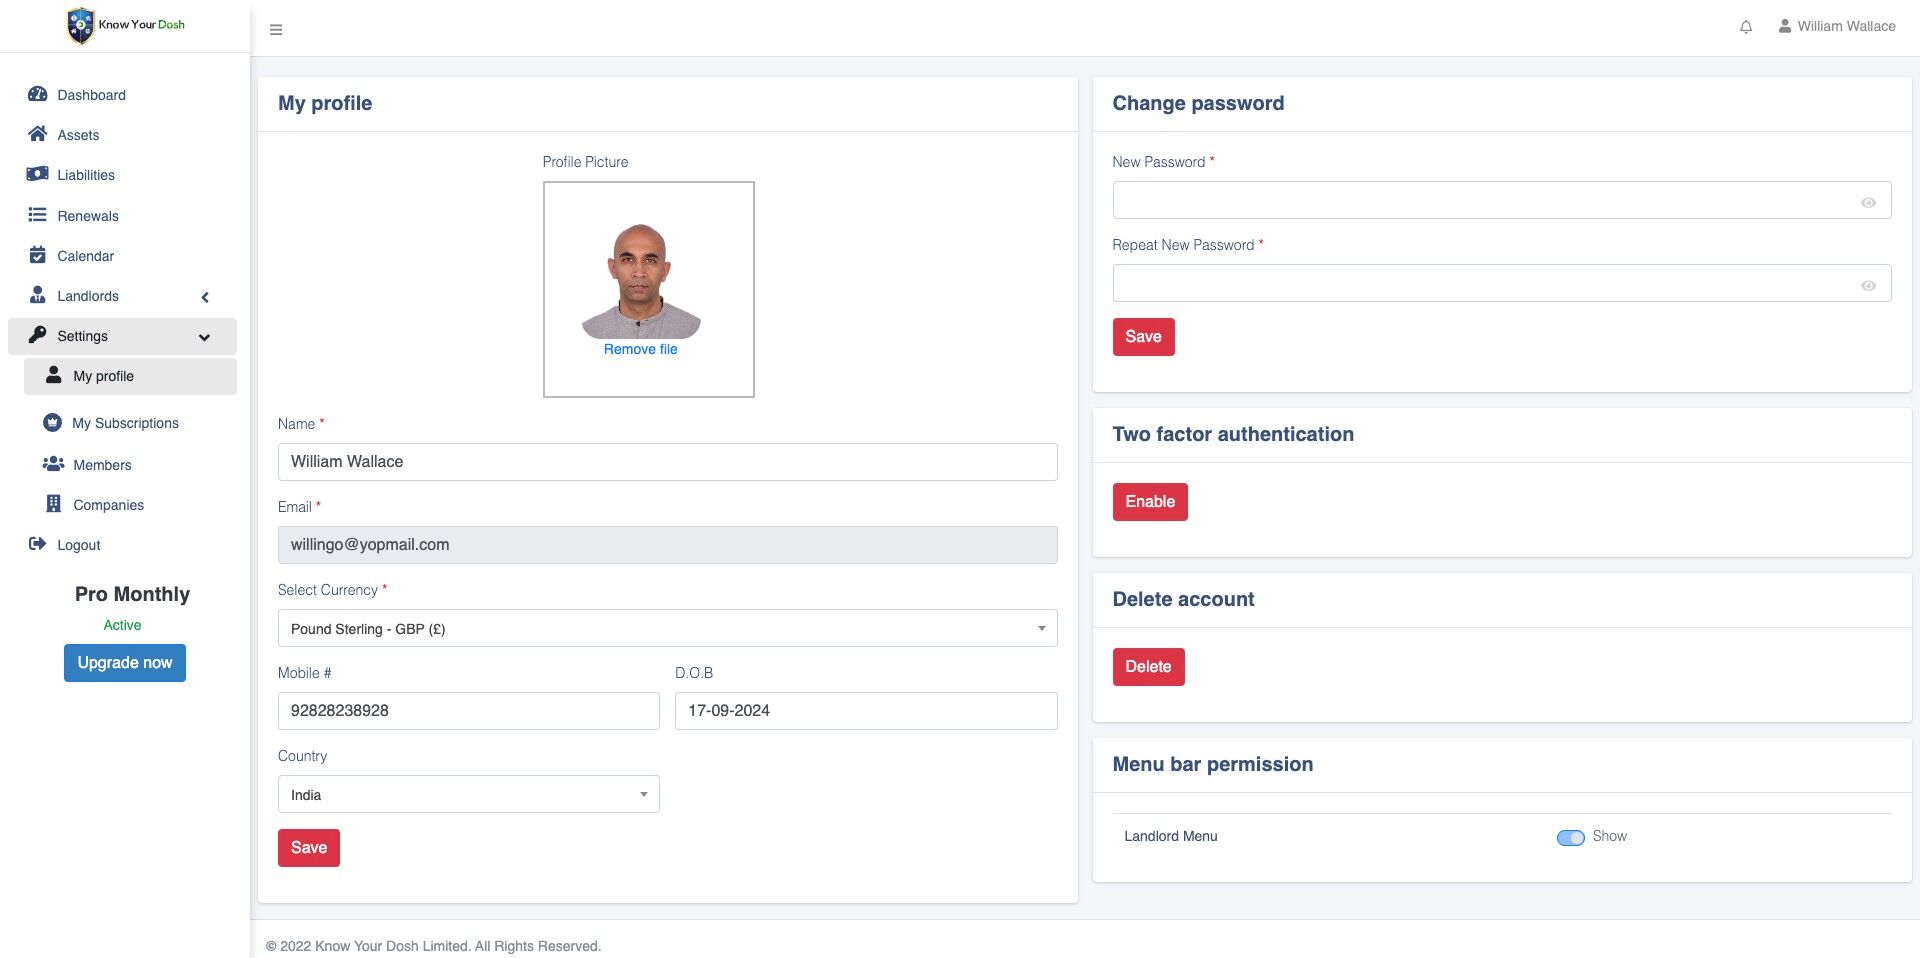Click the Assets house icon
The width and height of the screenshot is (1920, 958).
click(38, 134)
